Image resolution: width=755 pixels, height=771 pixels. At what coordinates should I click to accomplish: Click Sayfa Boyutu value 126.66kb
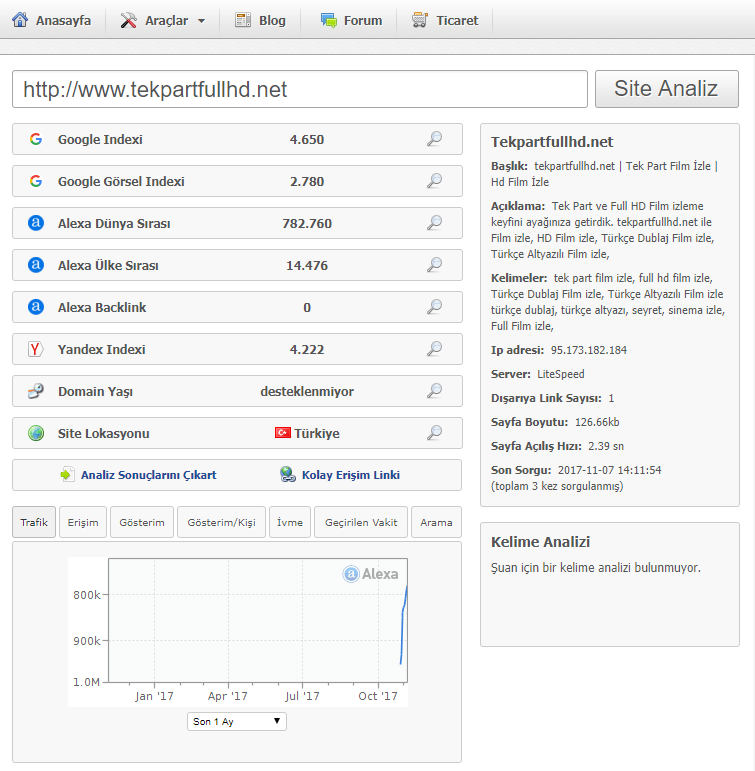pyautogui.click(x=597, y=422)
